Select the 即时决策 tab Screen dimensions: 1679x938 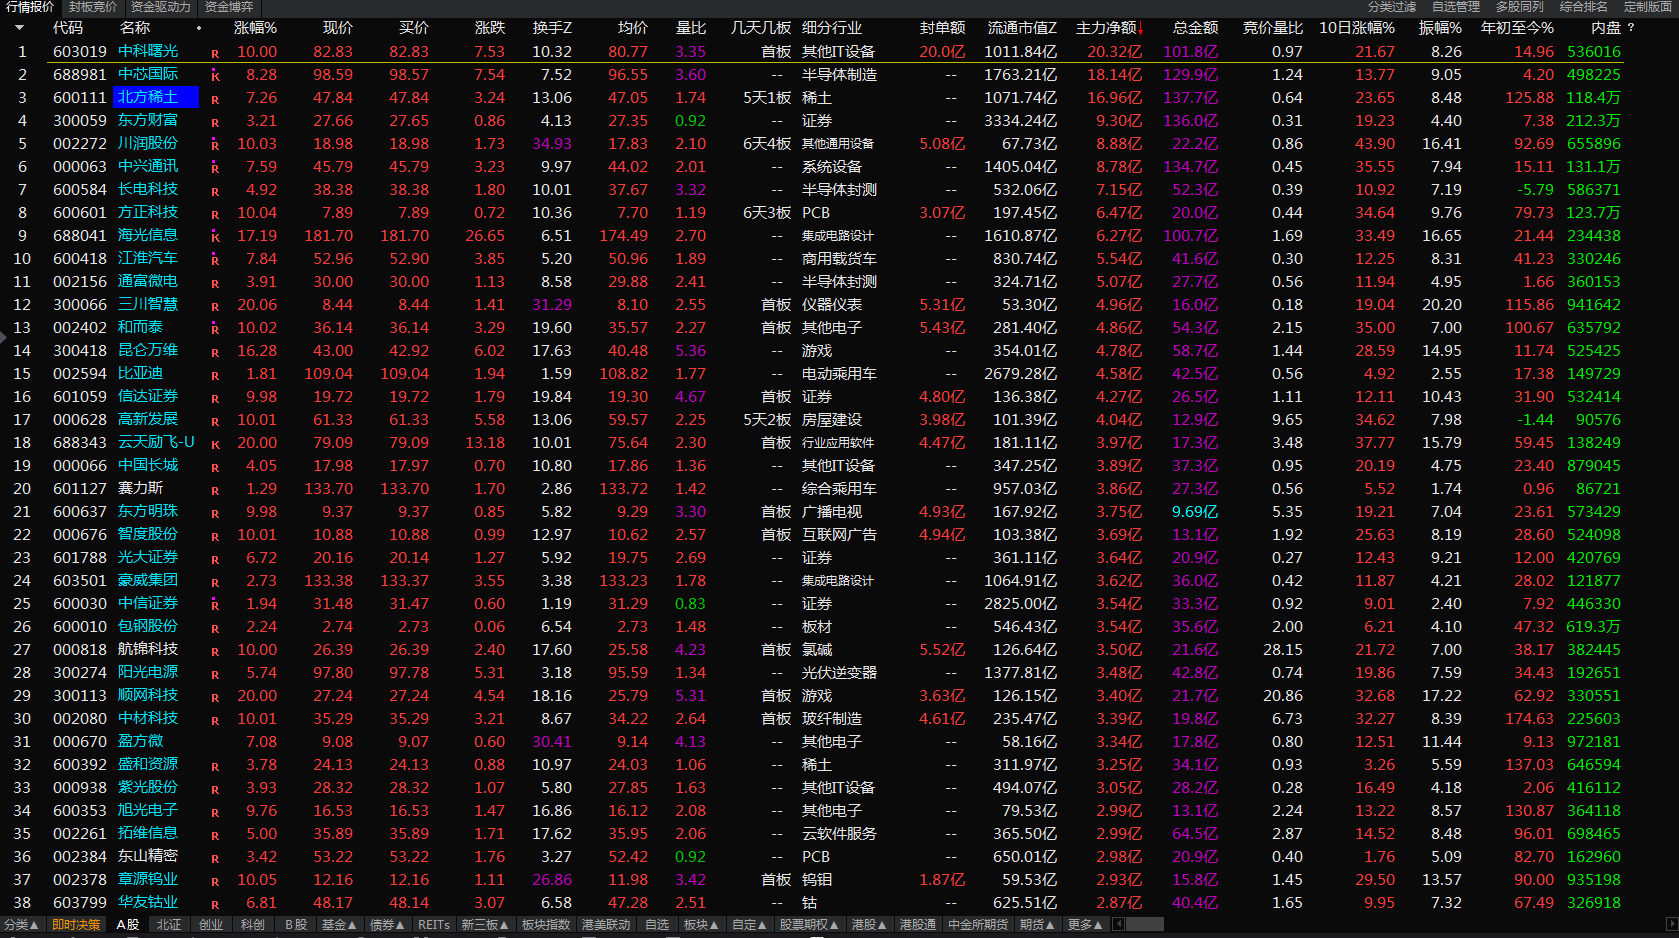77,925
